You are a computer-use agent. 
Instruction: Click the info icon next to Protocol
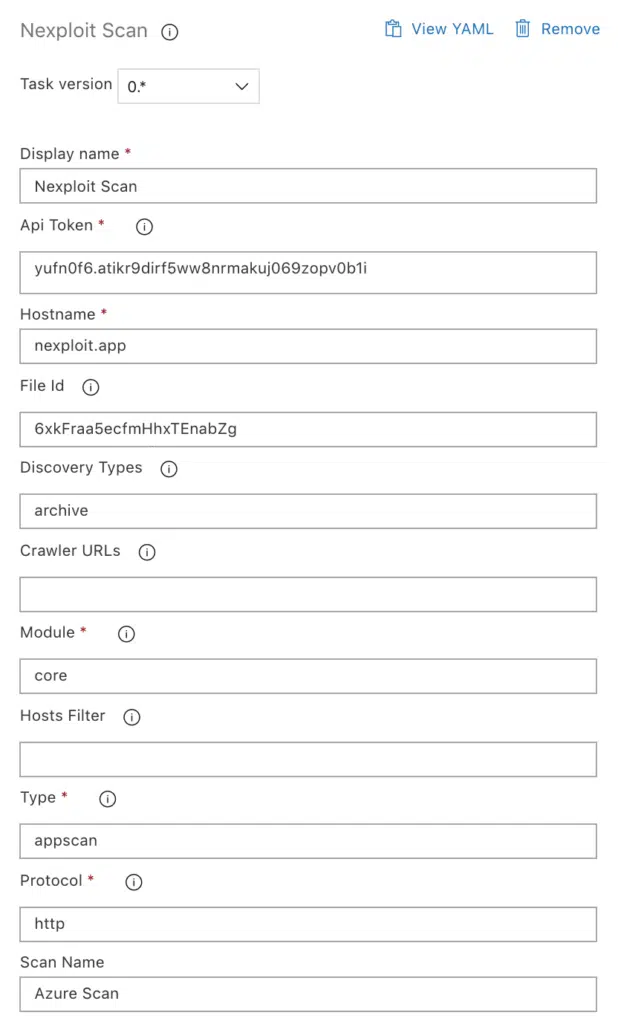click(134, 882)
